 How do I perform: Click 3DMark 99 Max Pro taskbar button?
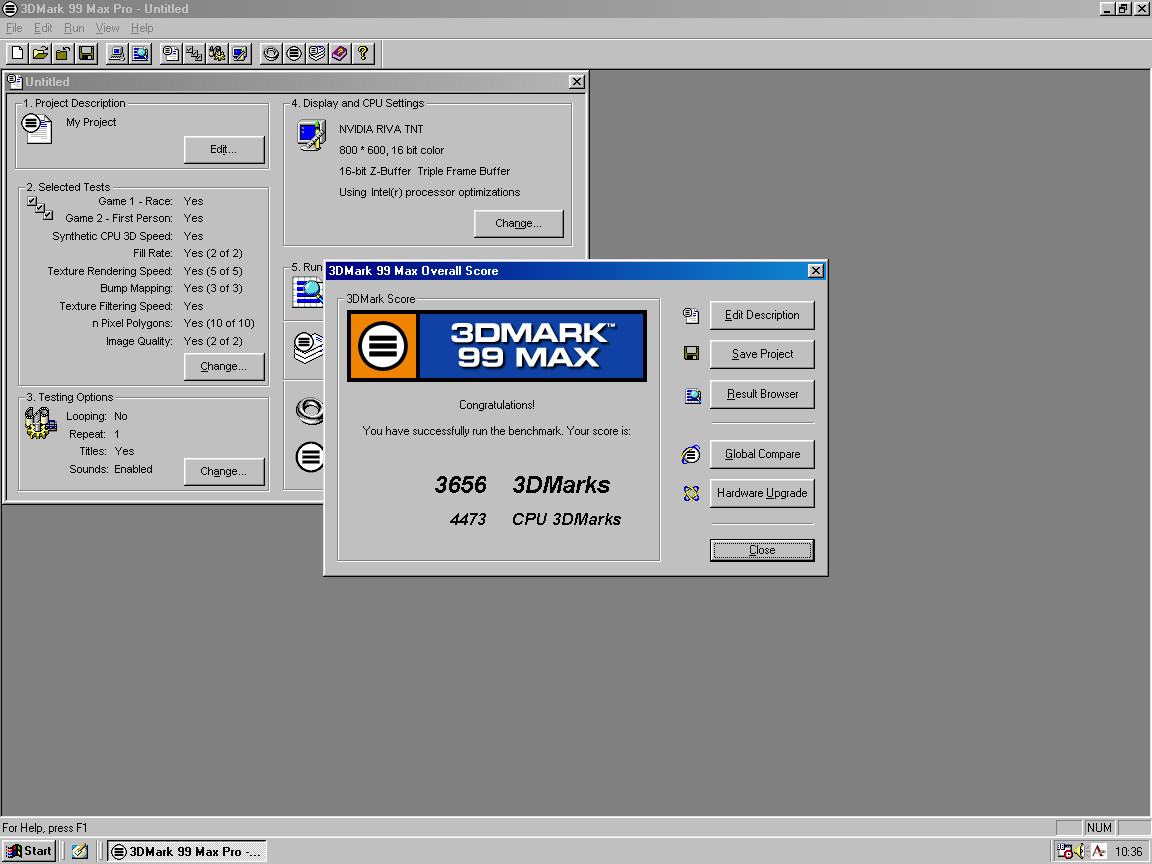(x=187, y=851)
